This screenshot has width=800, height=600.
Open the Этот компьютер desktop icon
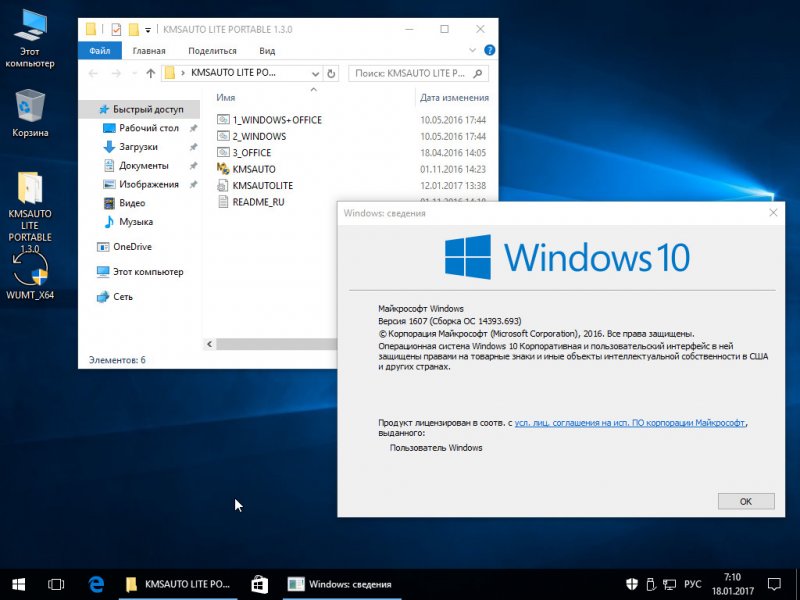coord(30,38)
